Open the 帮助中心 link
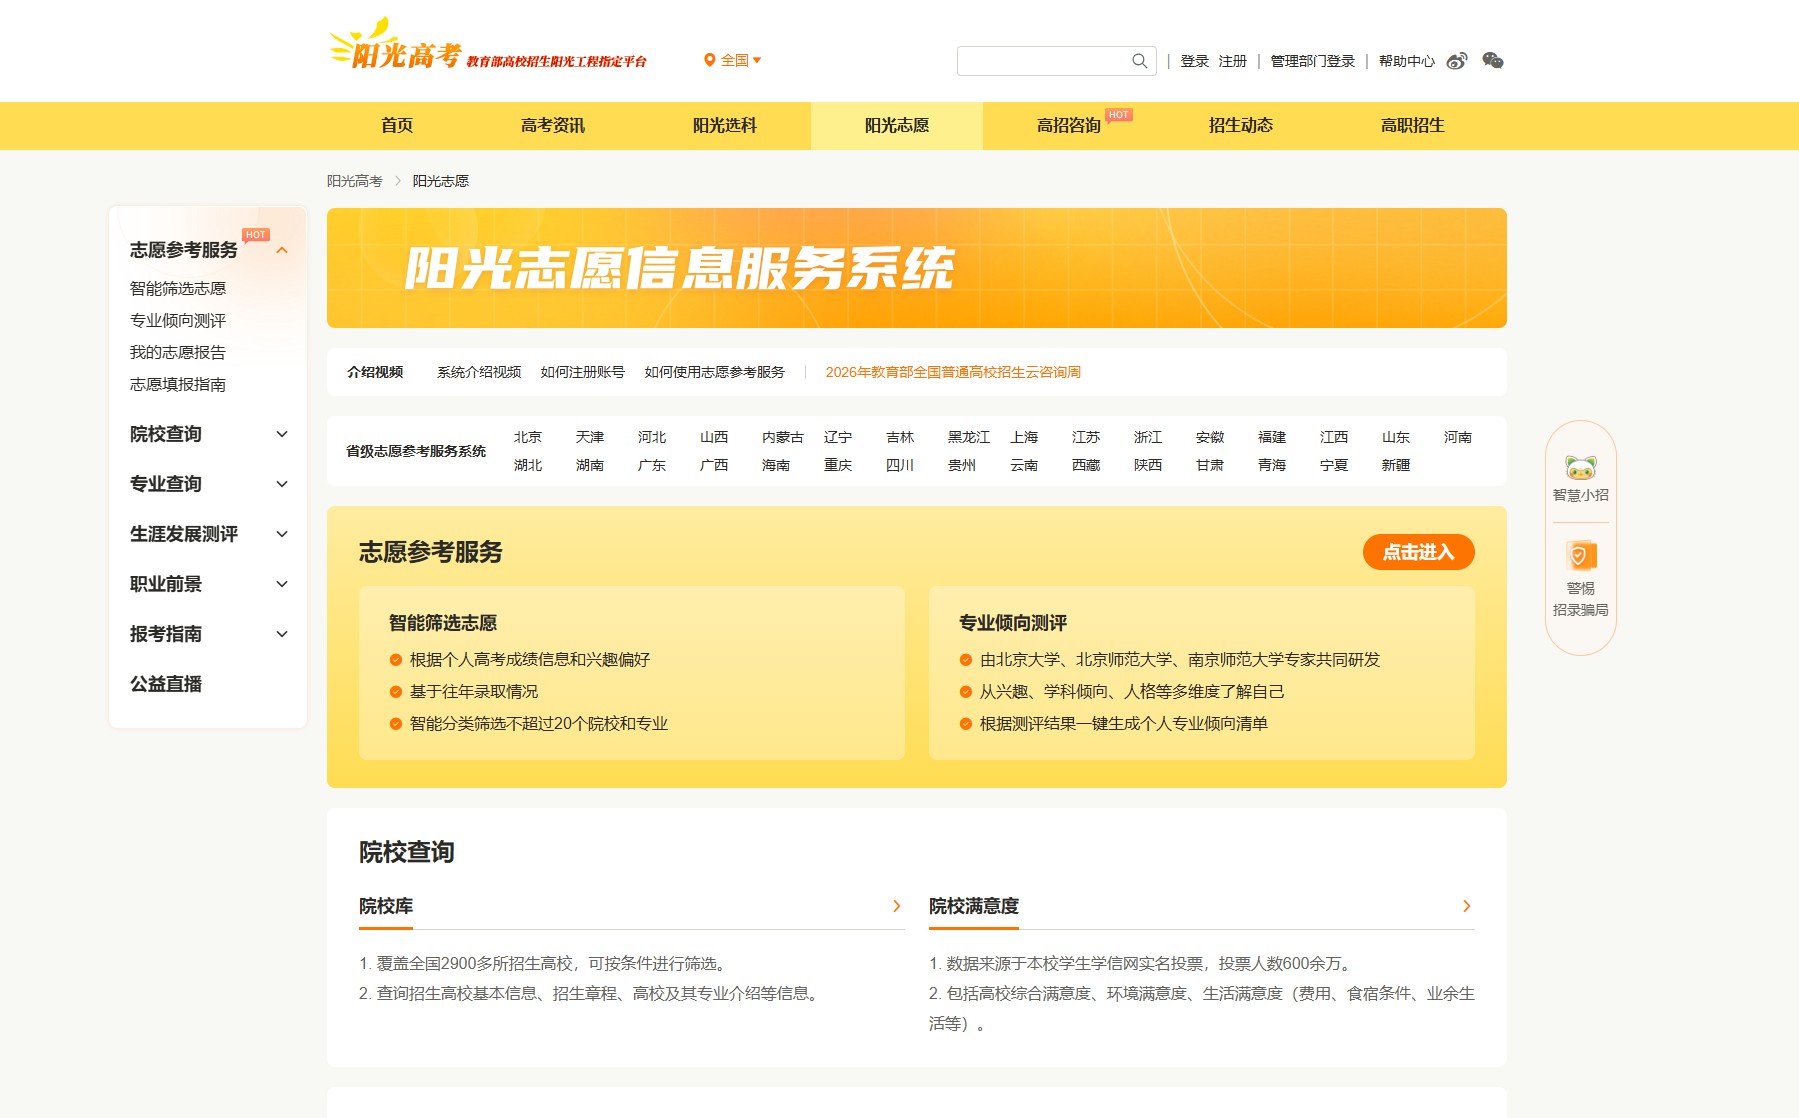Screen dimensions: 1799x1118 [x=1406, y=61]
